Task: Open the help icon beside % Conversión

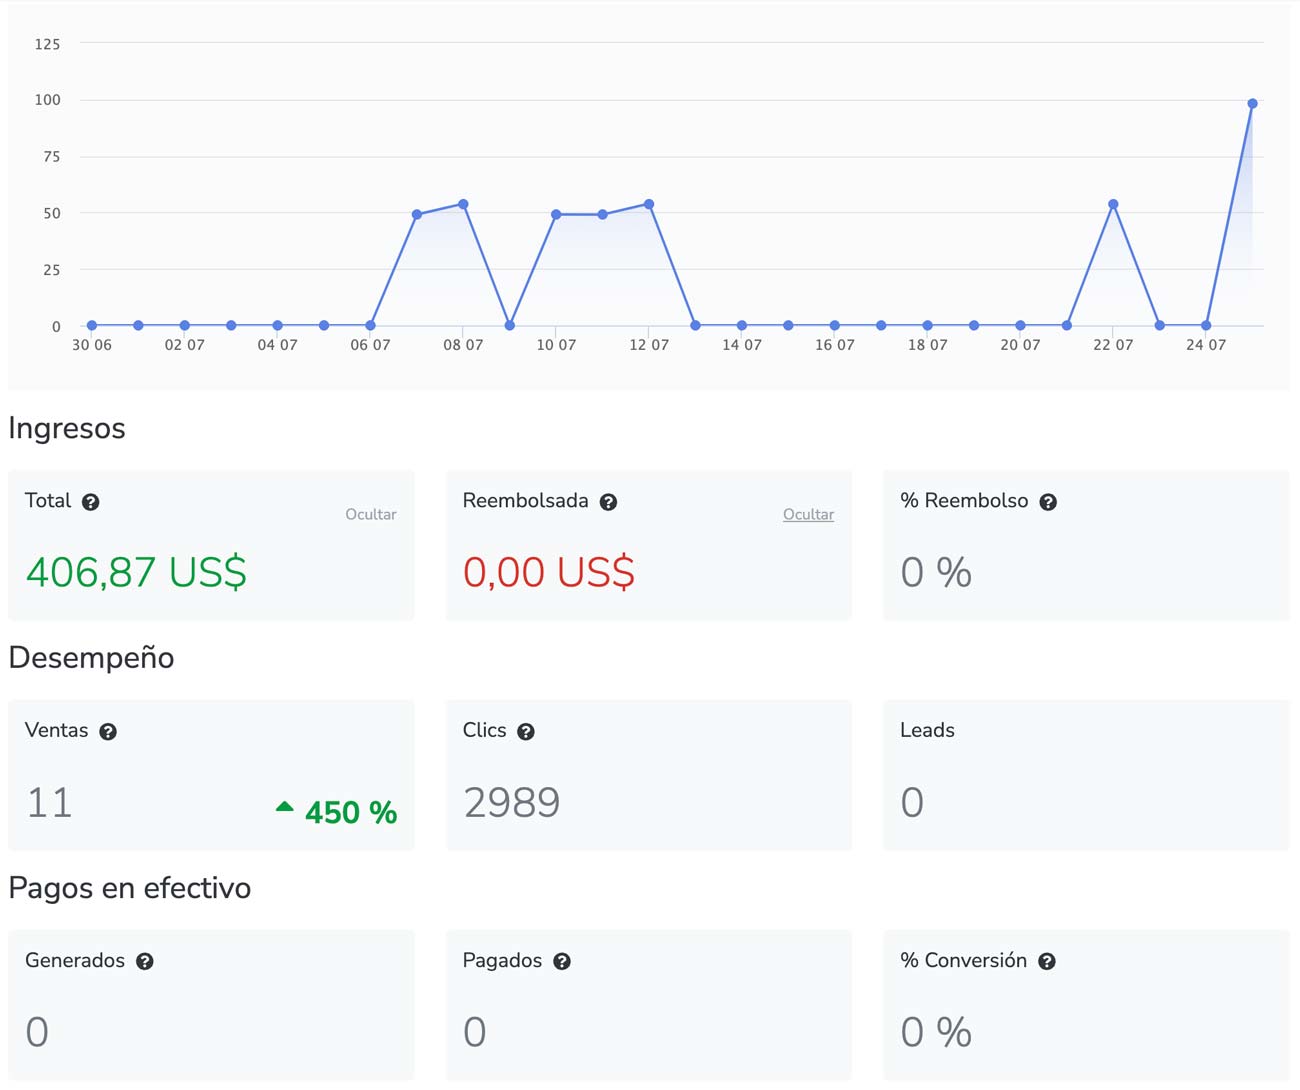Action: (1047, 962)
